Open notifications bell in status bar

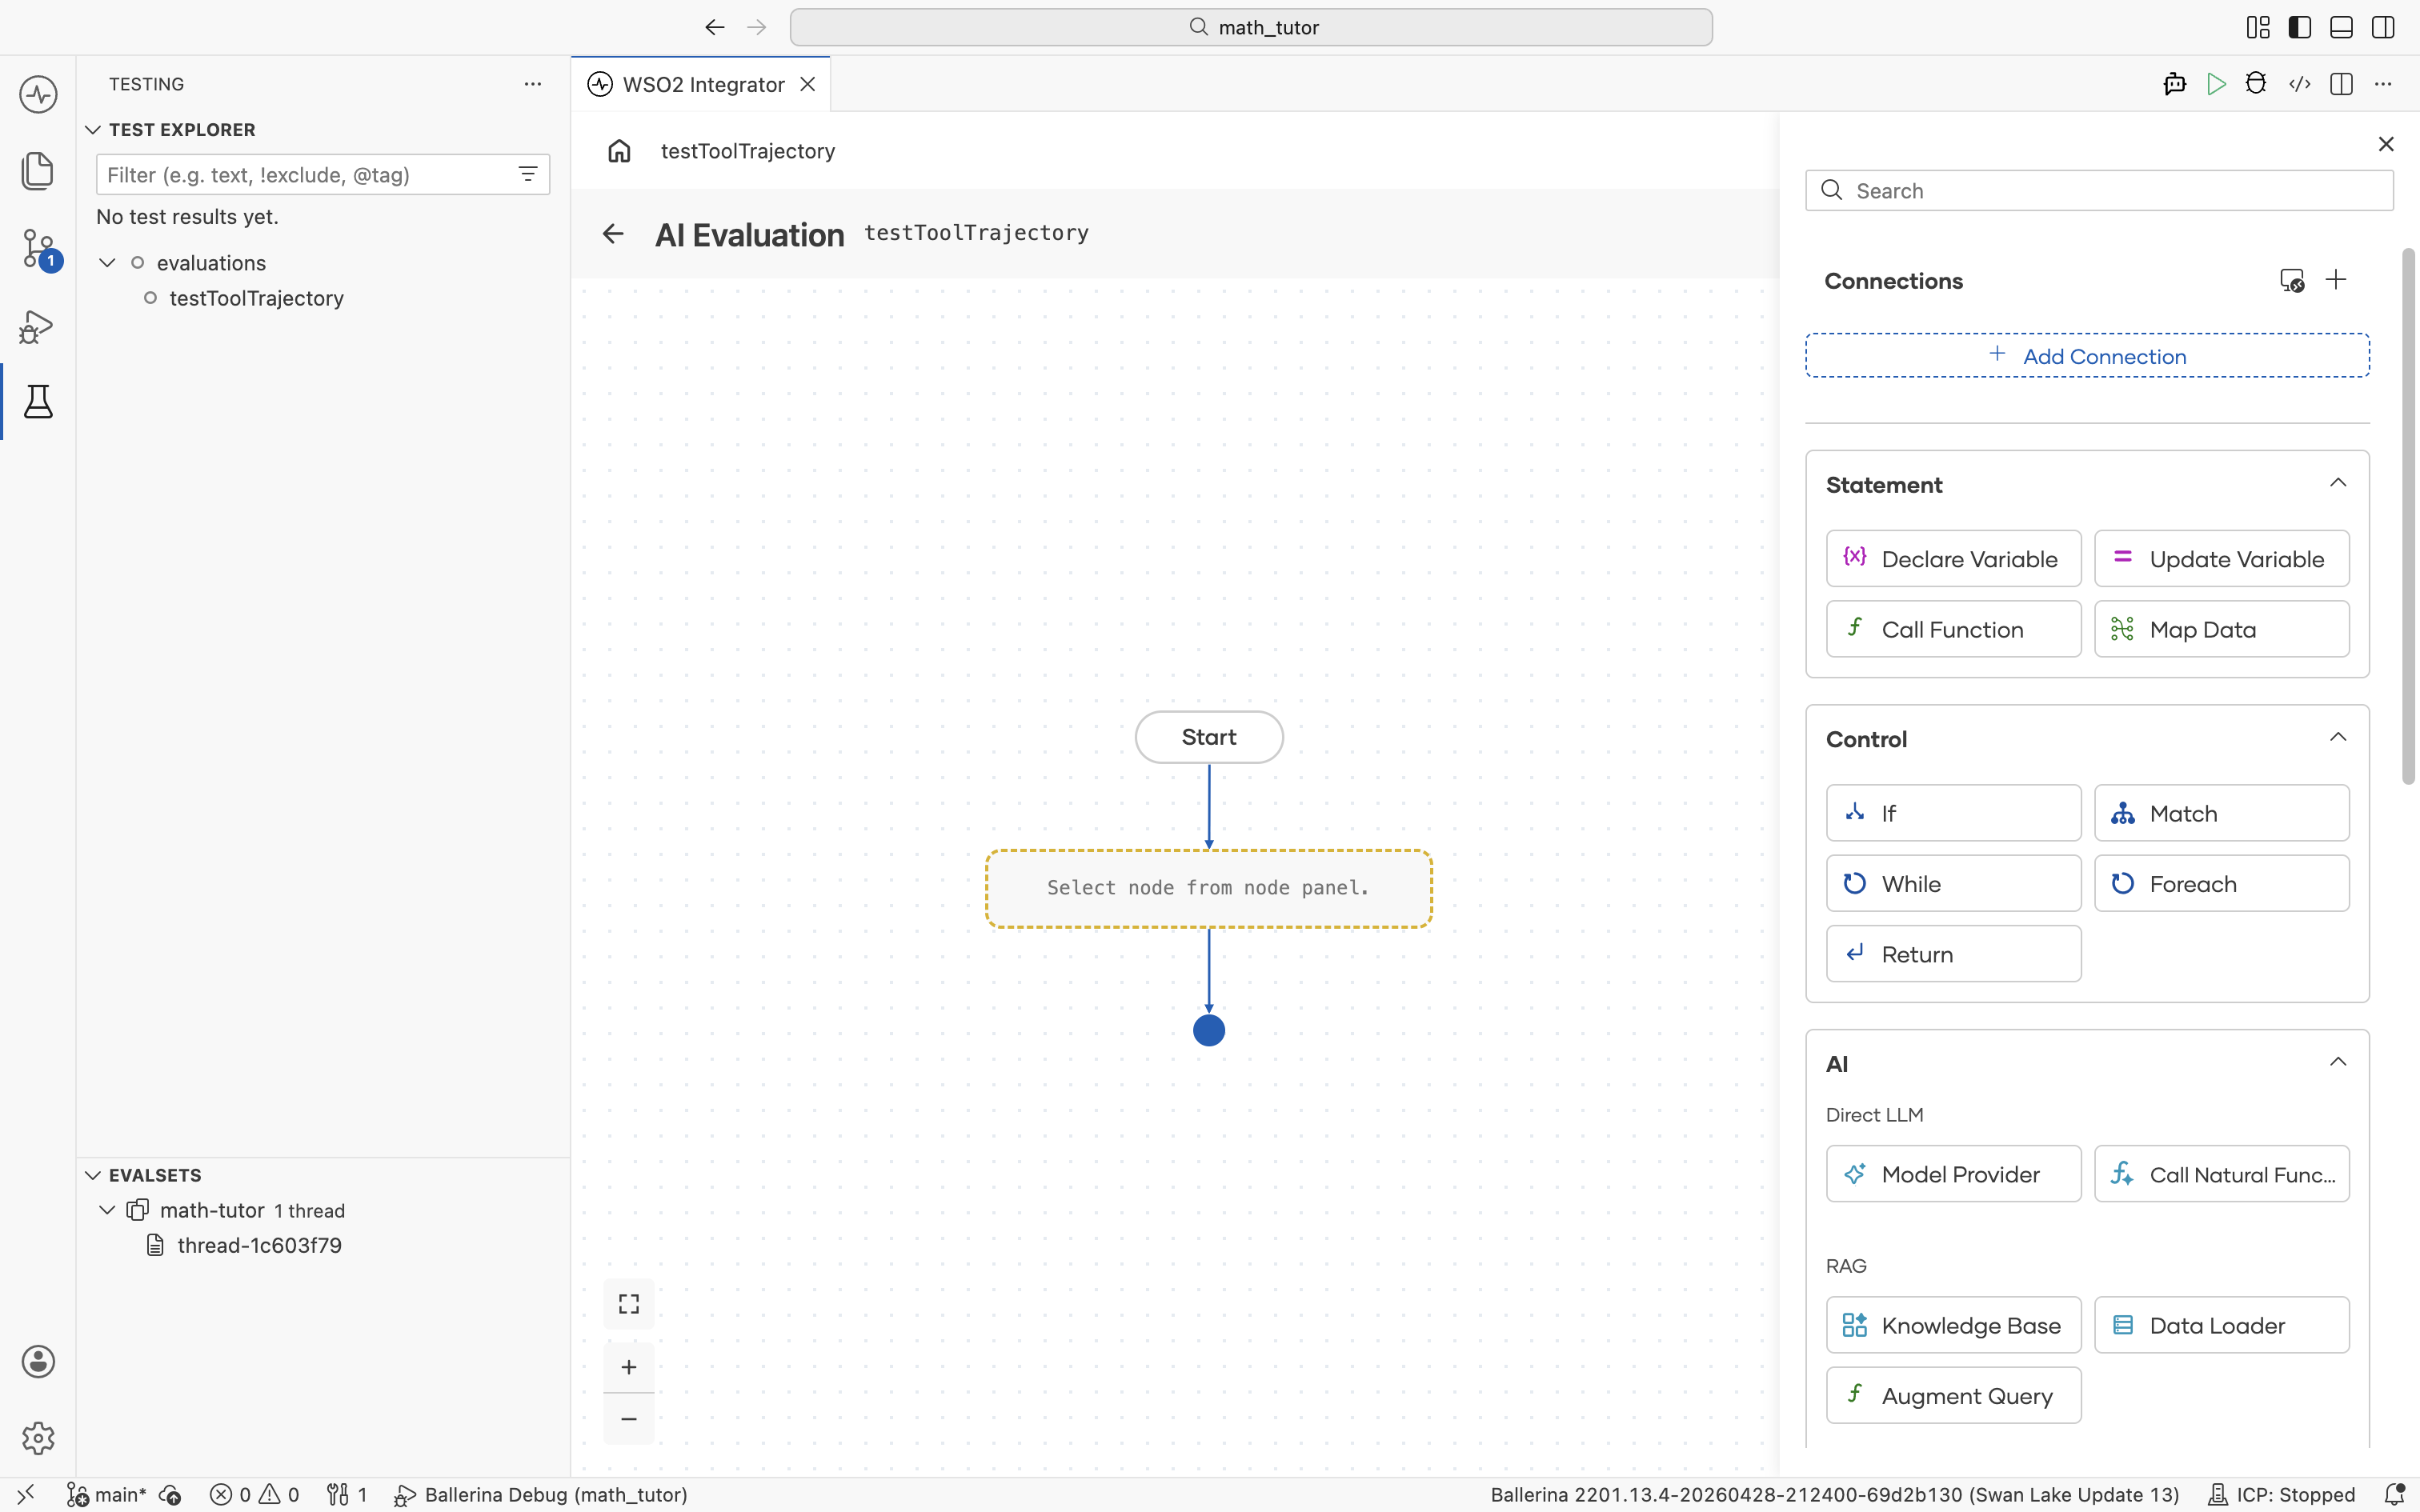pos(2394,1494)
